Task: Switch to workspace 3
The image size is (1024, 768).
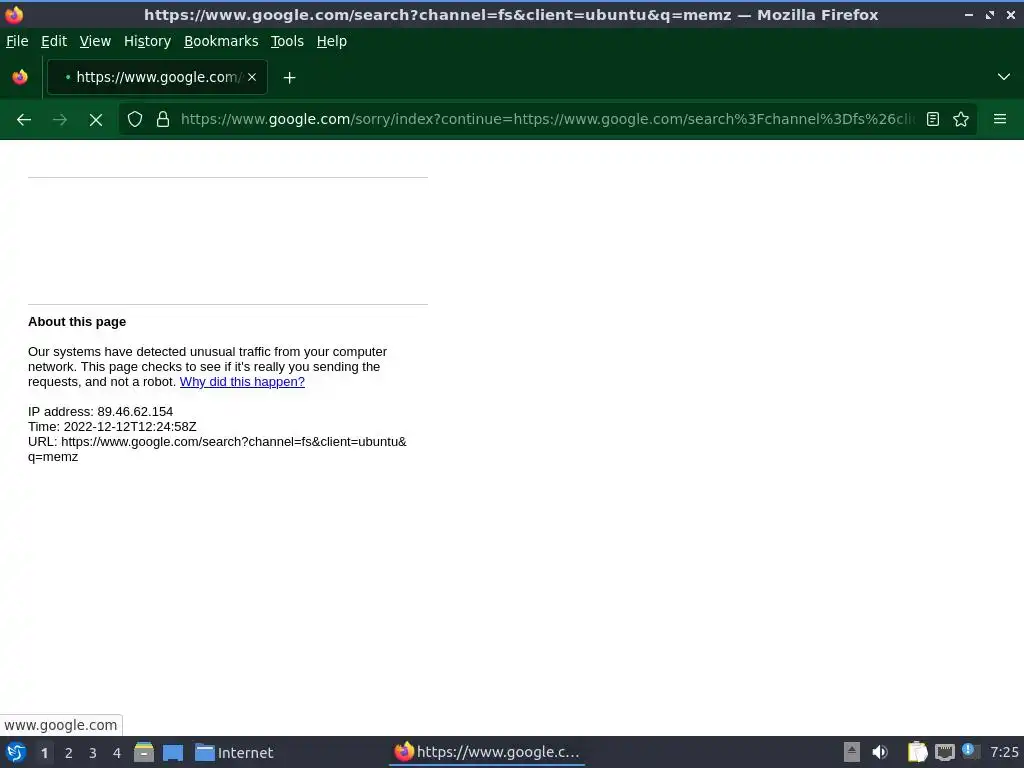Action: (93, 753)
